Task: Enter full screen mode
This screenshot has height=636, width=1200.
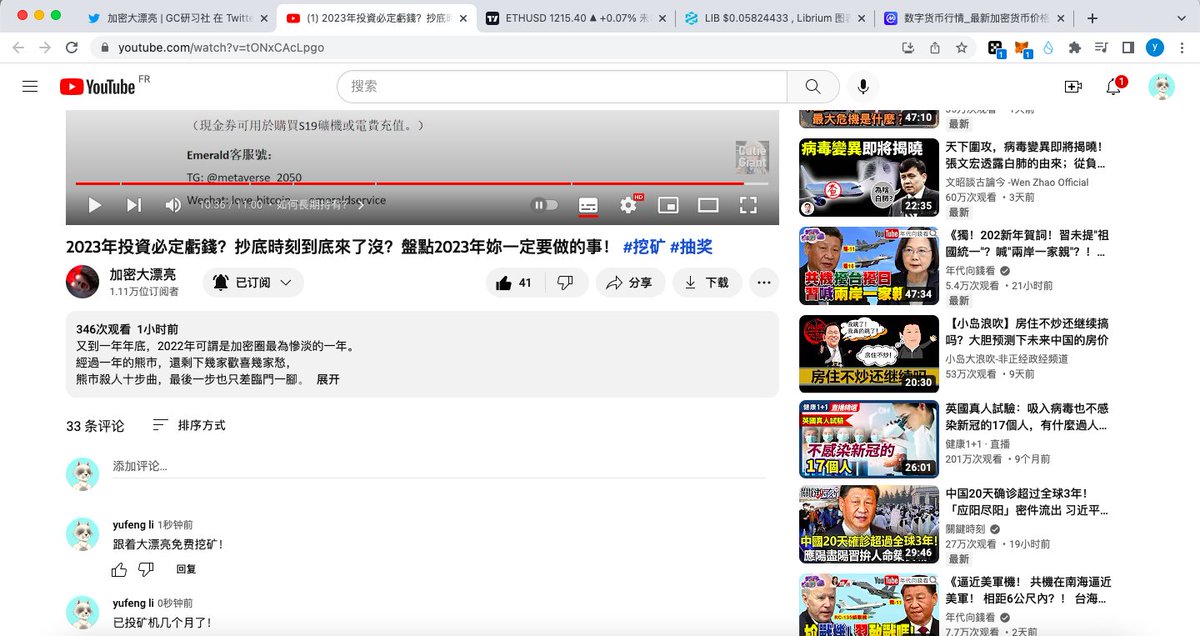Action: [x=748, y=205]
